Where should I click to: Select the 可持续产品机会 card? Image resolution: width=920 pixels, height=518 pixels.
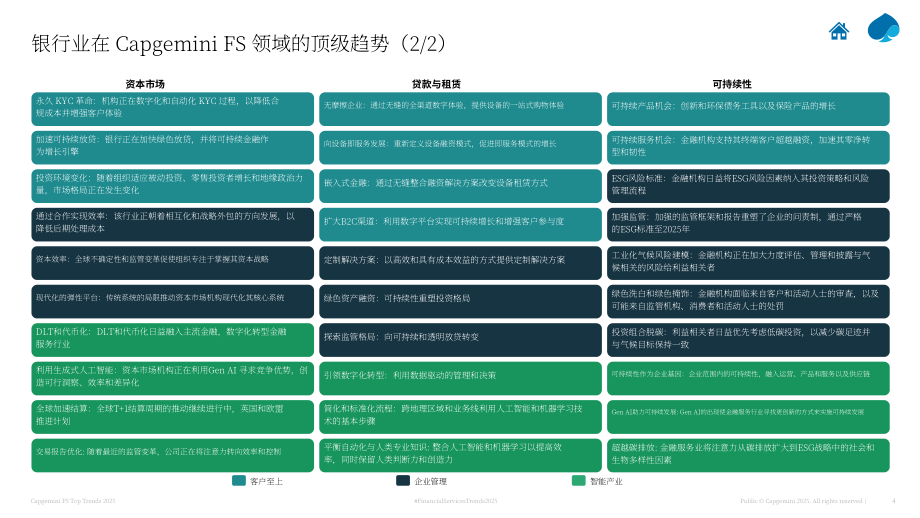click(x=748, y=109)
